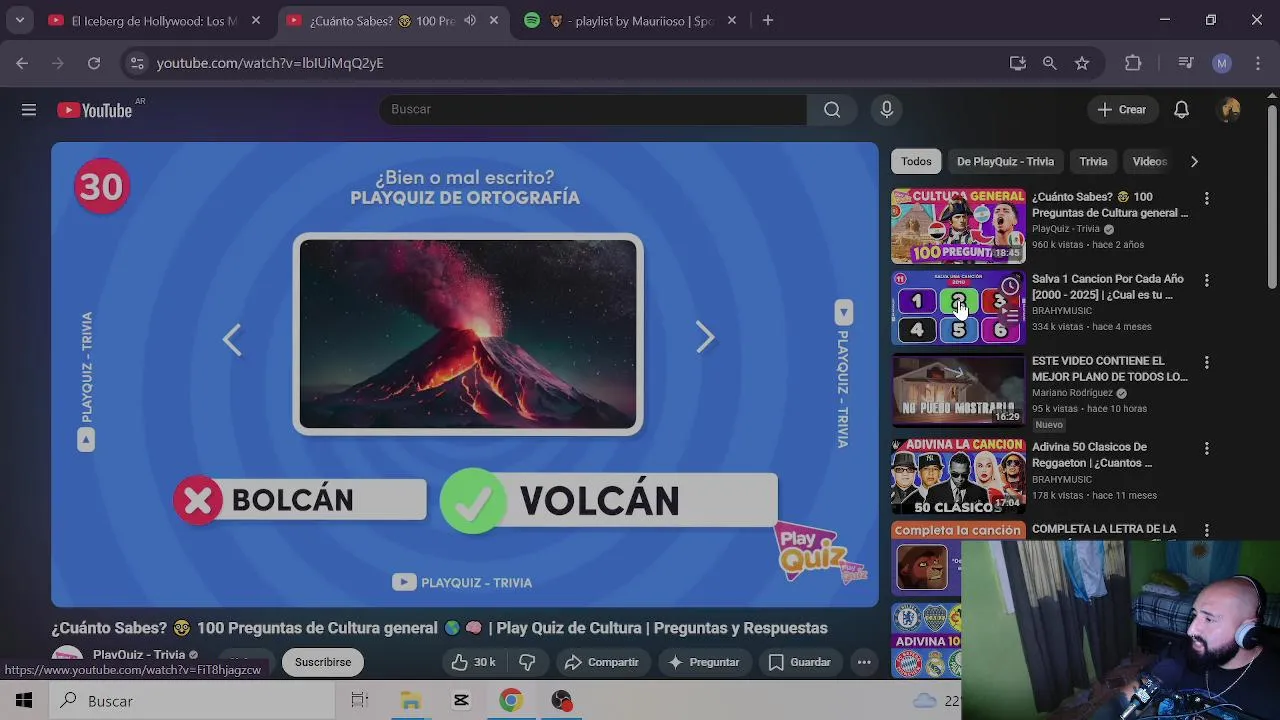The width and height of the screenshot is (1280, 720).
Task: Click the PlayQuiz channel avatar below video
Action: [x=67, y=661]
